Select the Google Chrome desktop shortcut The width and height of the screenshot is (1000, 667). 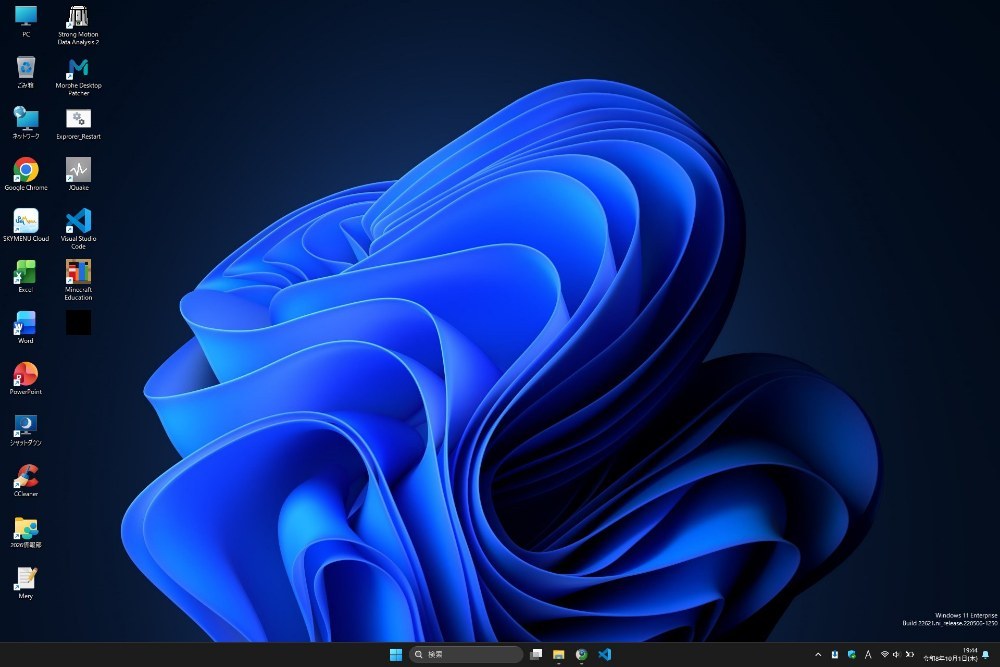26,174
